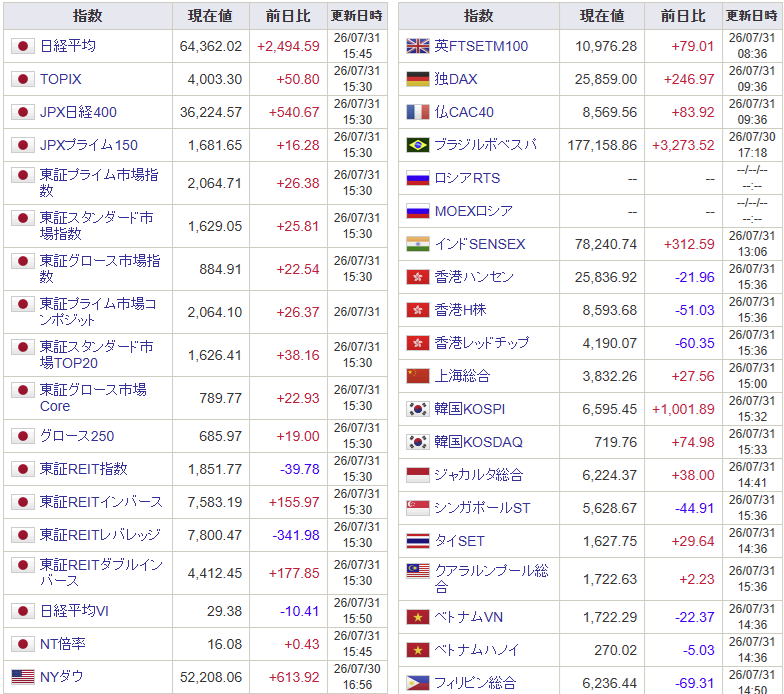Click the UK flag icon beside 英FTSETM100
This screenshot has width=784, height=694.
coord(418,46)
